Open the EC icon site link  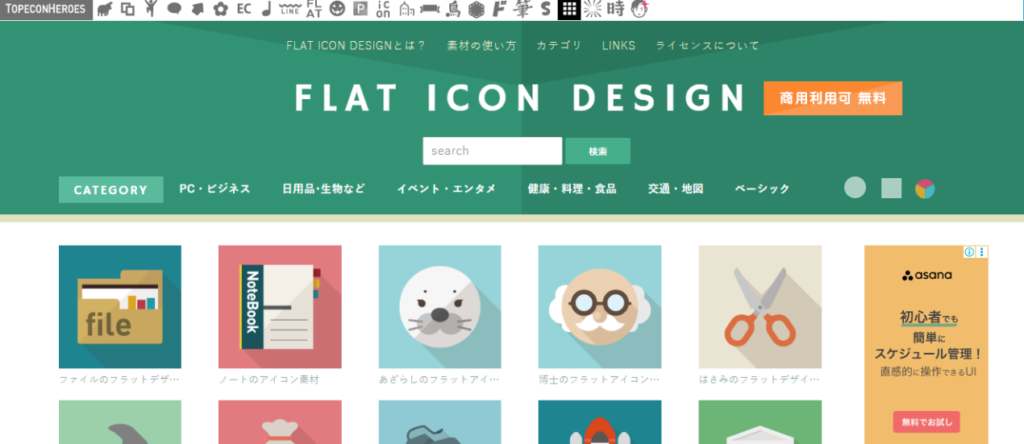(243, 10)
